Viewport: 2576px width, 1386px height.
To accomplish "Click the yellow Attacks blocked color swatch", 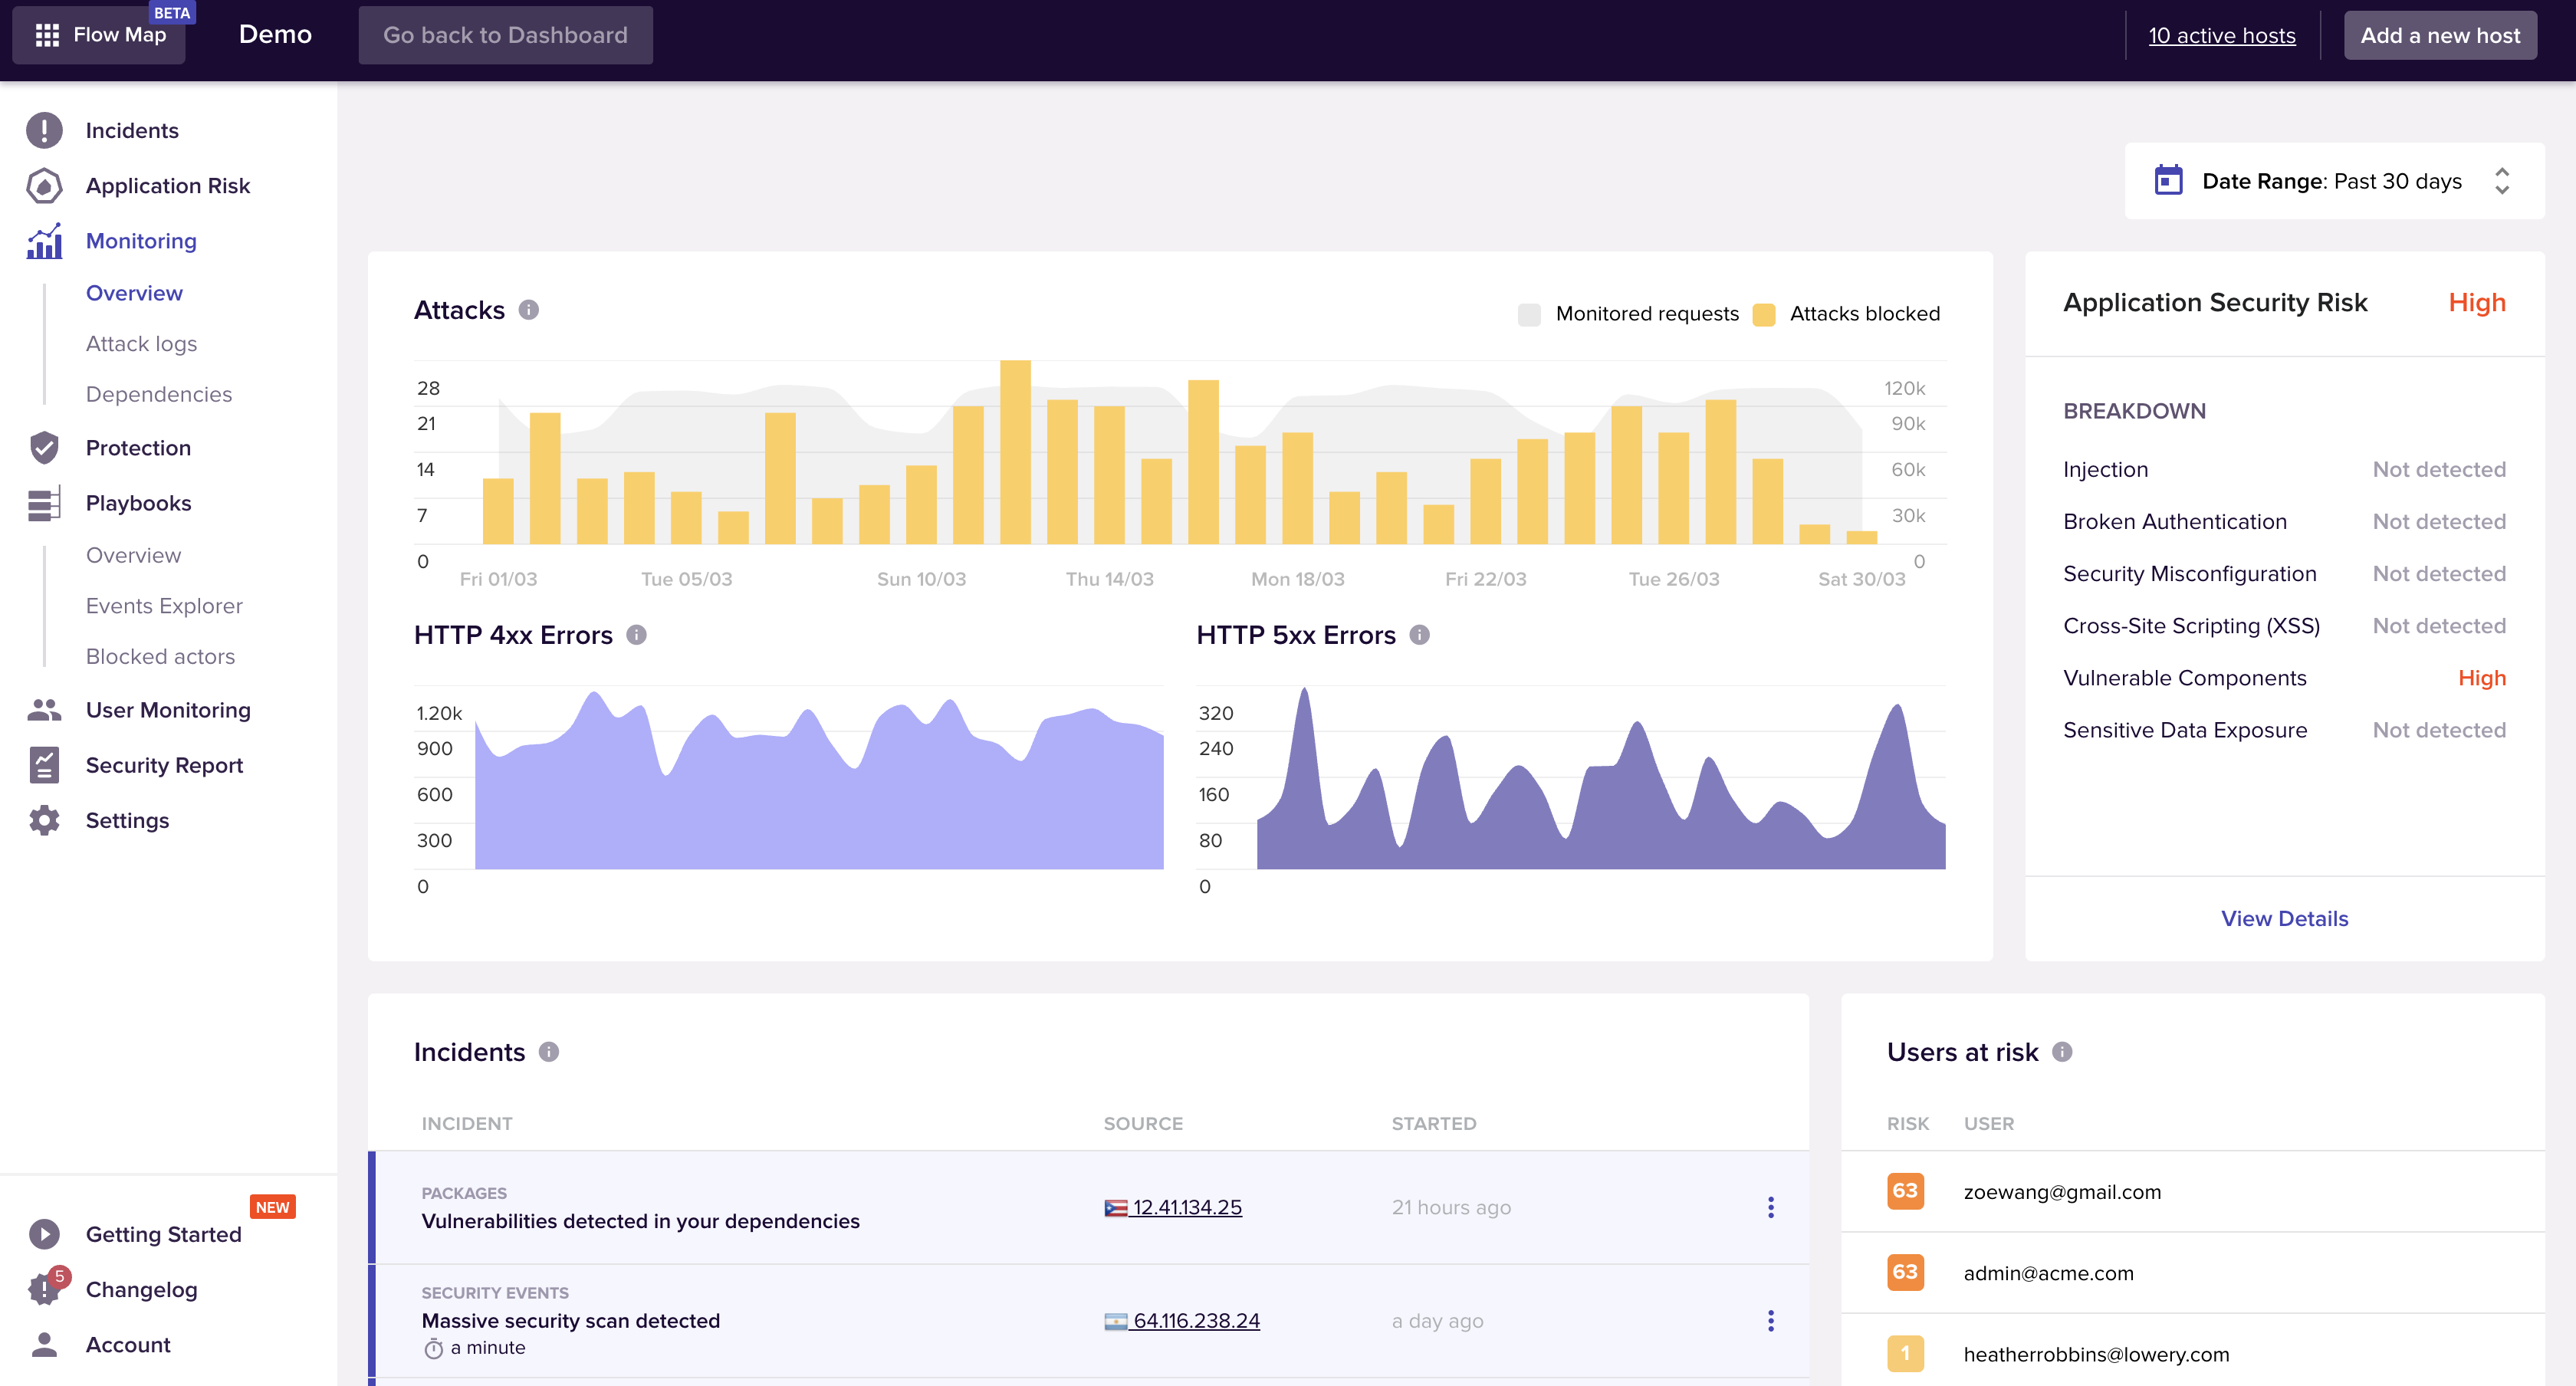I will tap(1764, 315).
